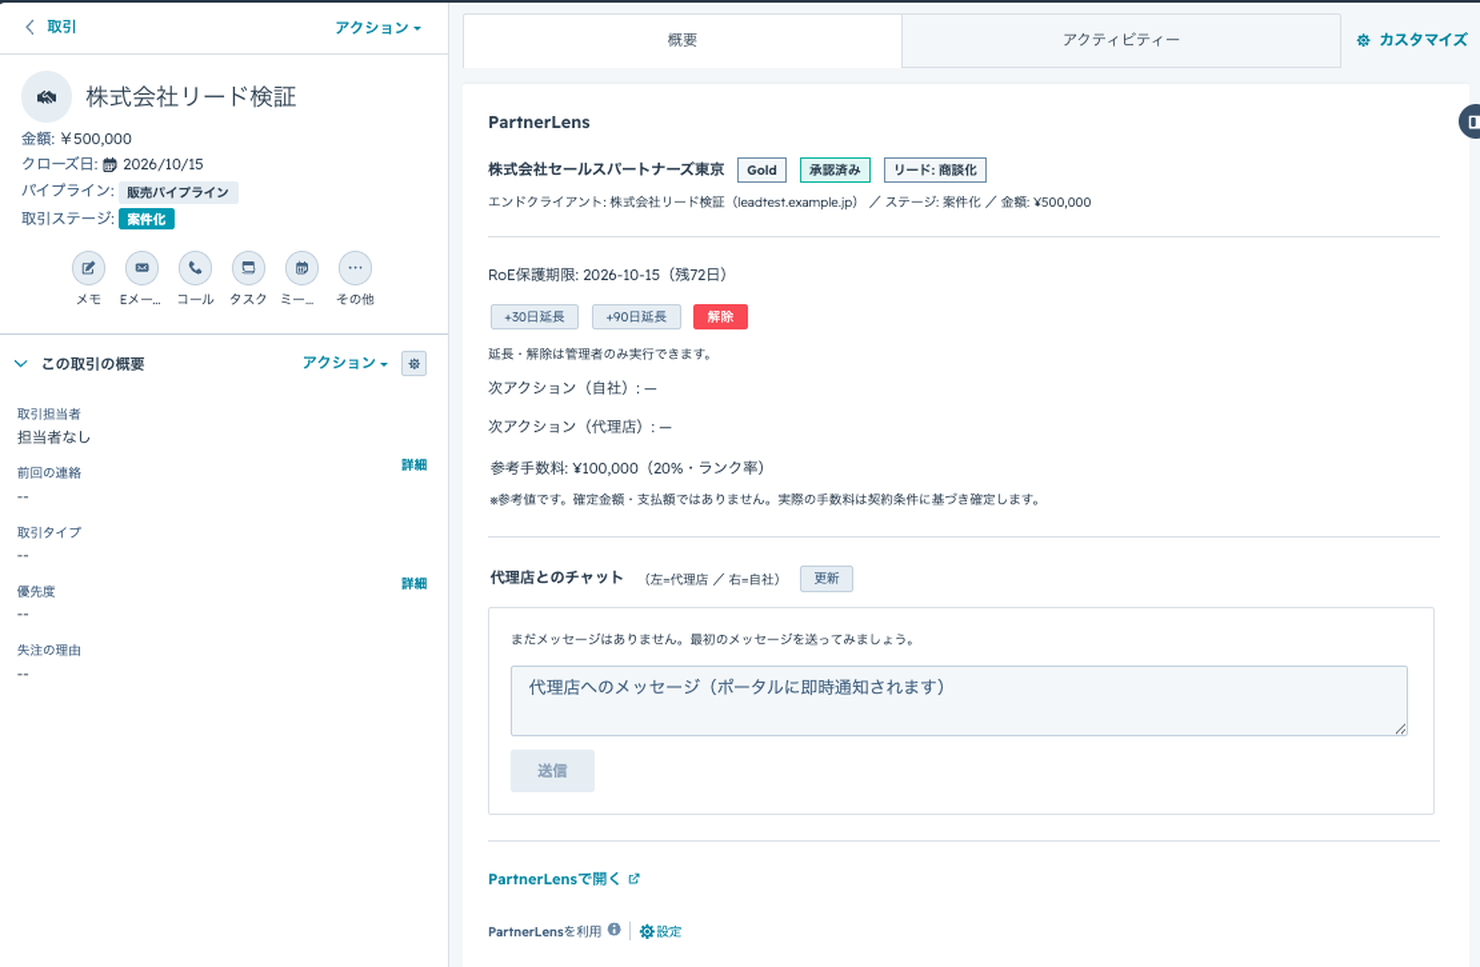
Task: Click the 次アクション(自社) line
Action: click(573, 388)
